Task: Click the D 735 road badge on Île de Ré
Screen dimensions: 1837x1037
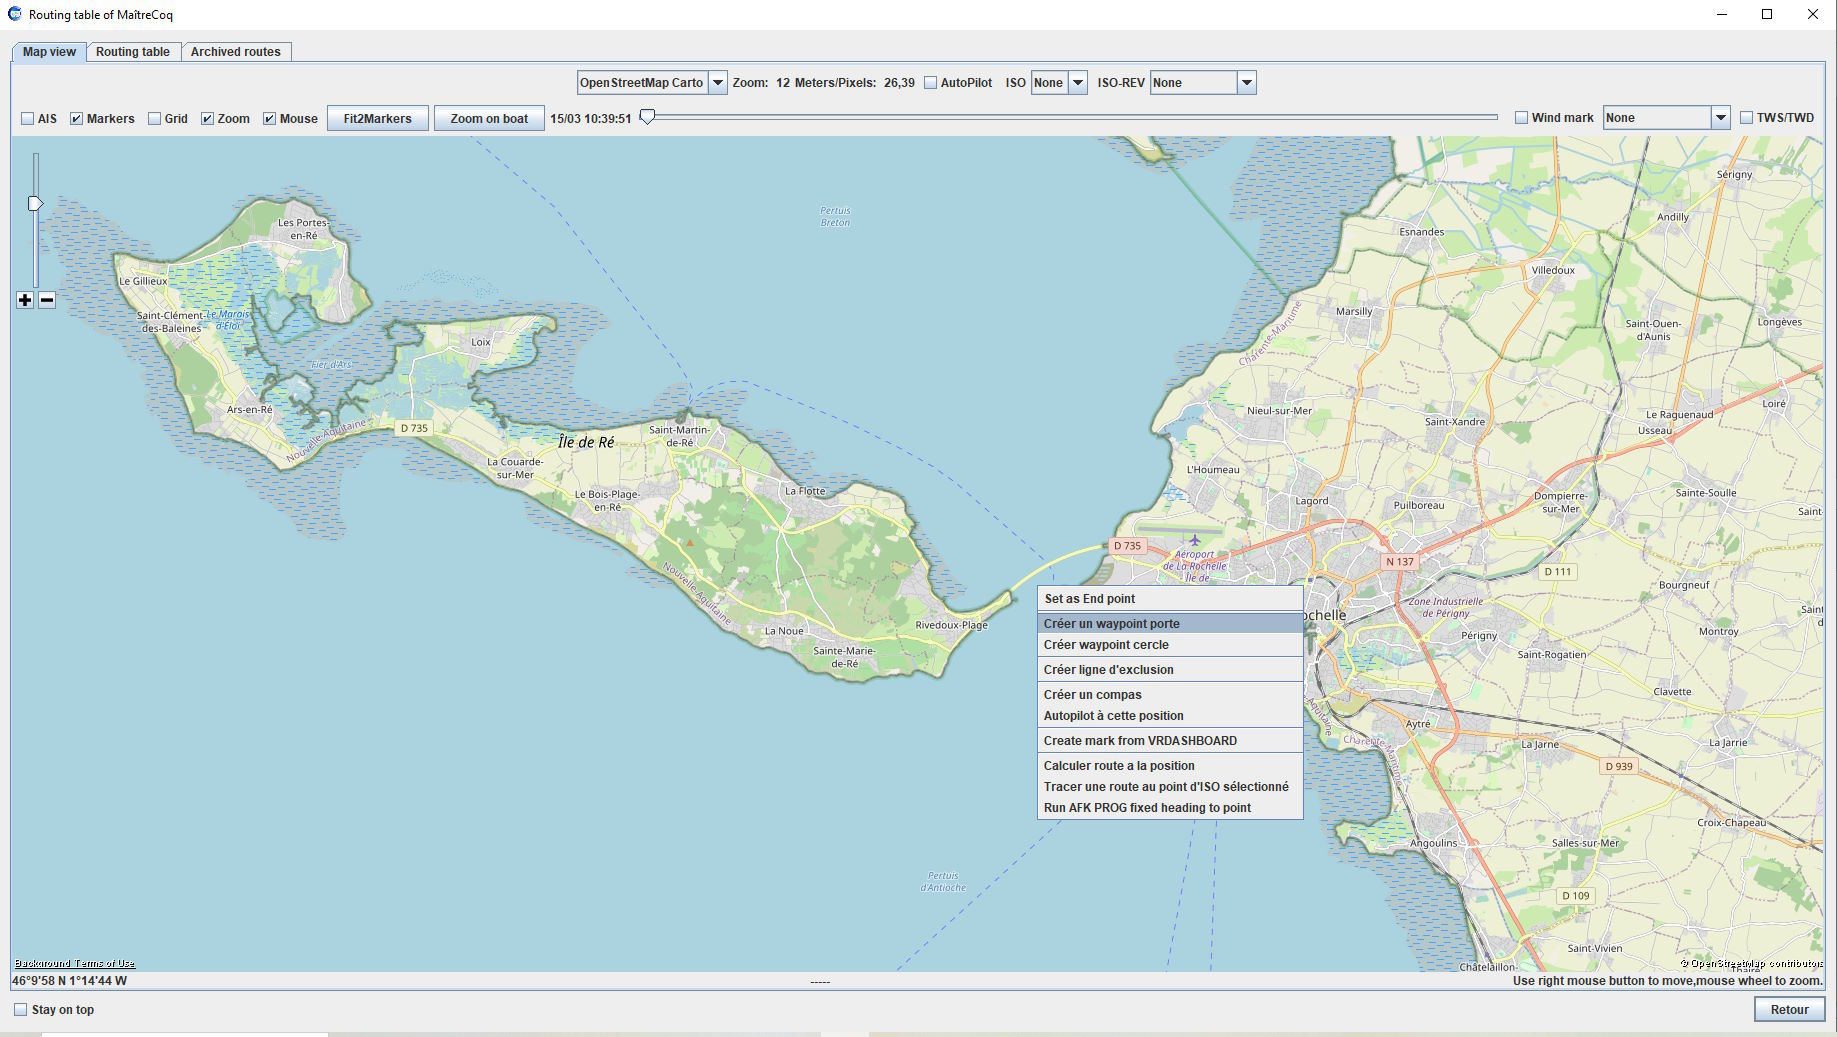Action: click(414, 428)
